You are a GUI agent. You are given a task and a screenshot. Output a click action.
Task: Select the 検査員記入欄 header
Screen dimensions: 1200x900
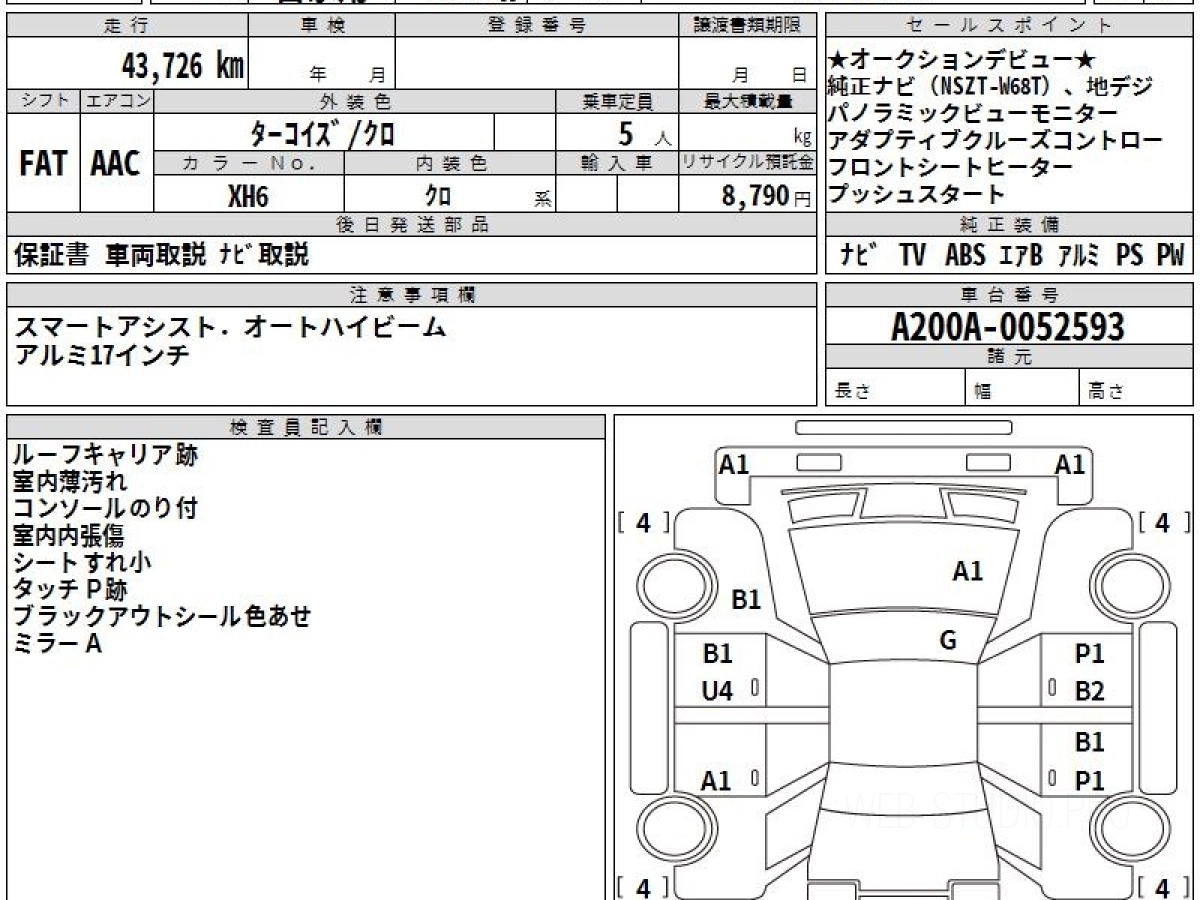[306, 427]
